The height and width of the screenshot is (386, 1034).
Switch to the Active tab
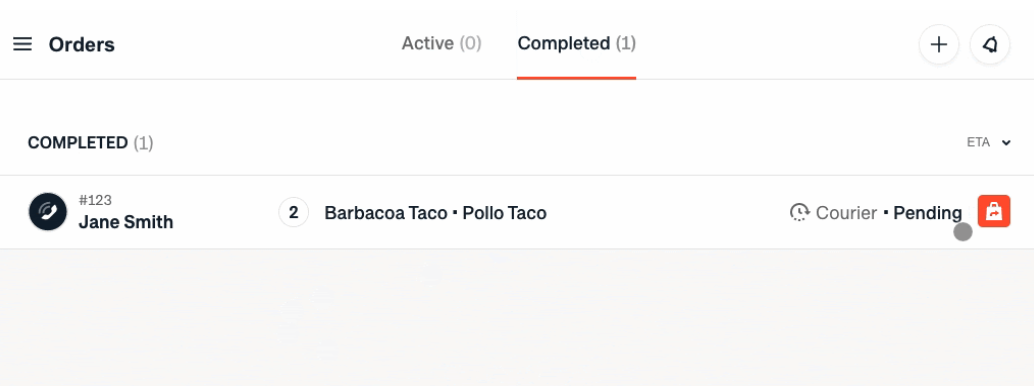pos(441,44)
